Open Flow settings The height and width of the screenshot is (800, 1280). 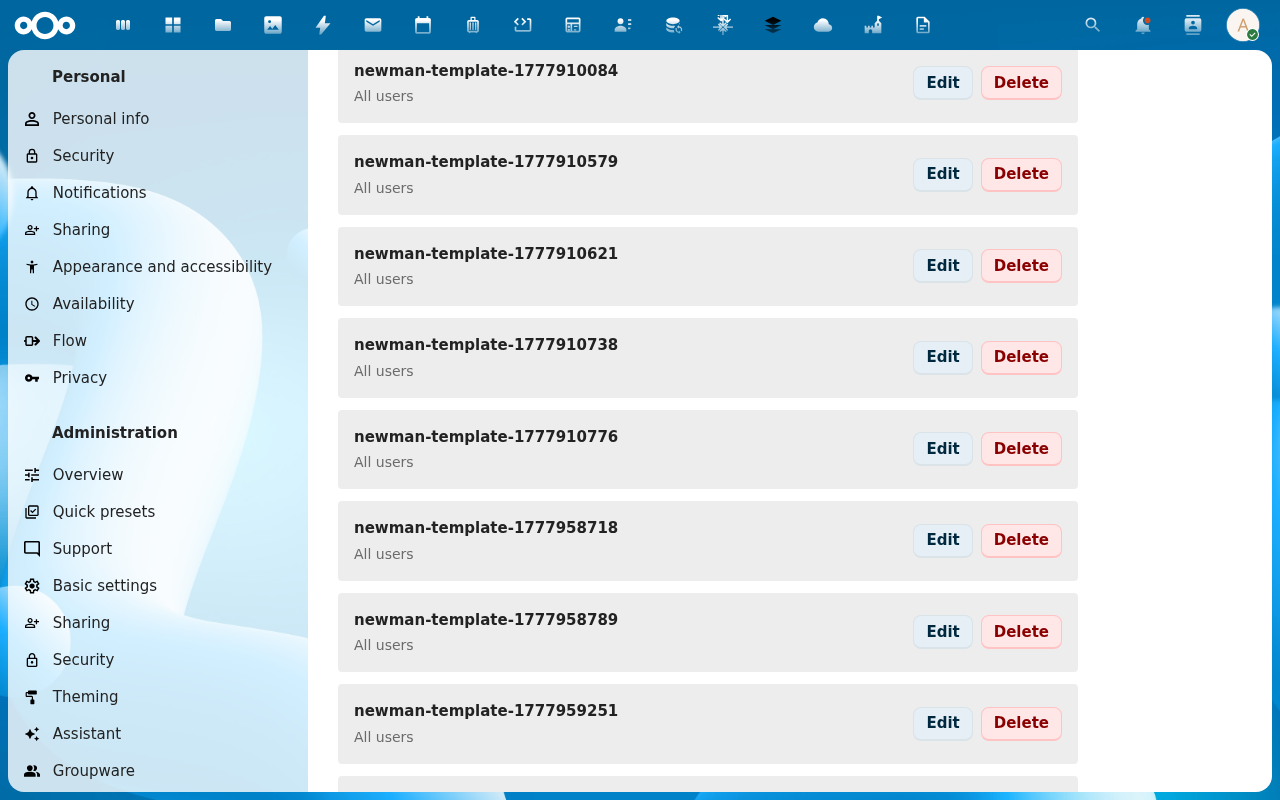click(158, 341)
